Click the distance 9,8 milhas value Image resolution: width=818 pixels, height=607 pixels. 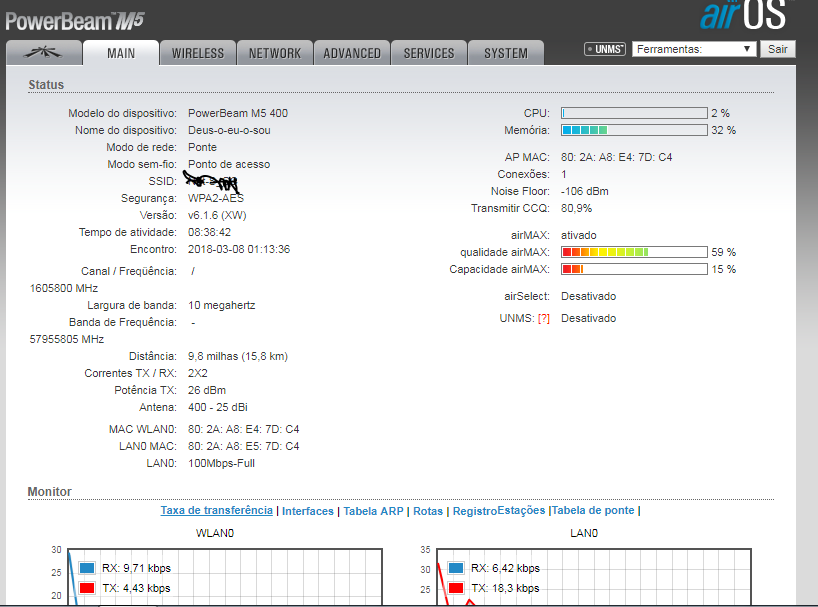238,356
